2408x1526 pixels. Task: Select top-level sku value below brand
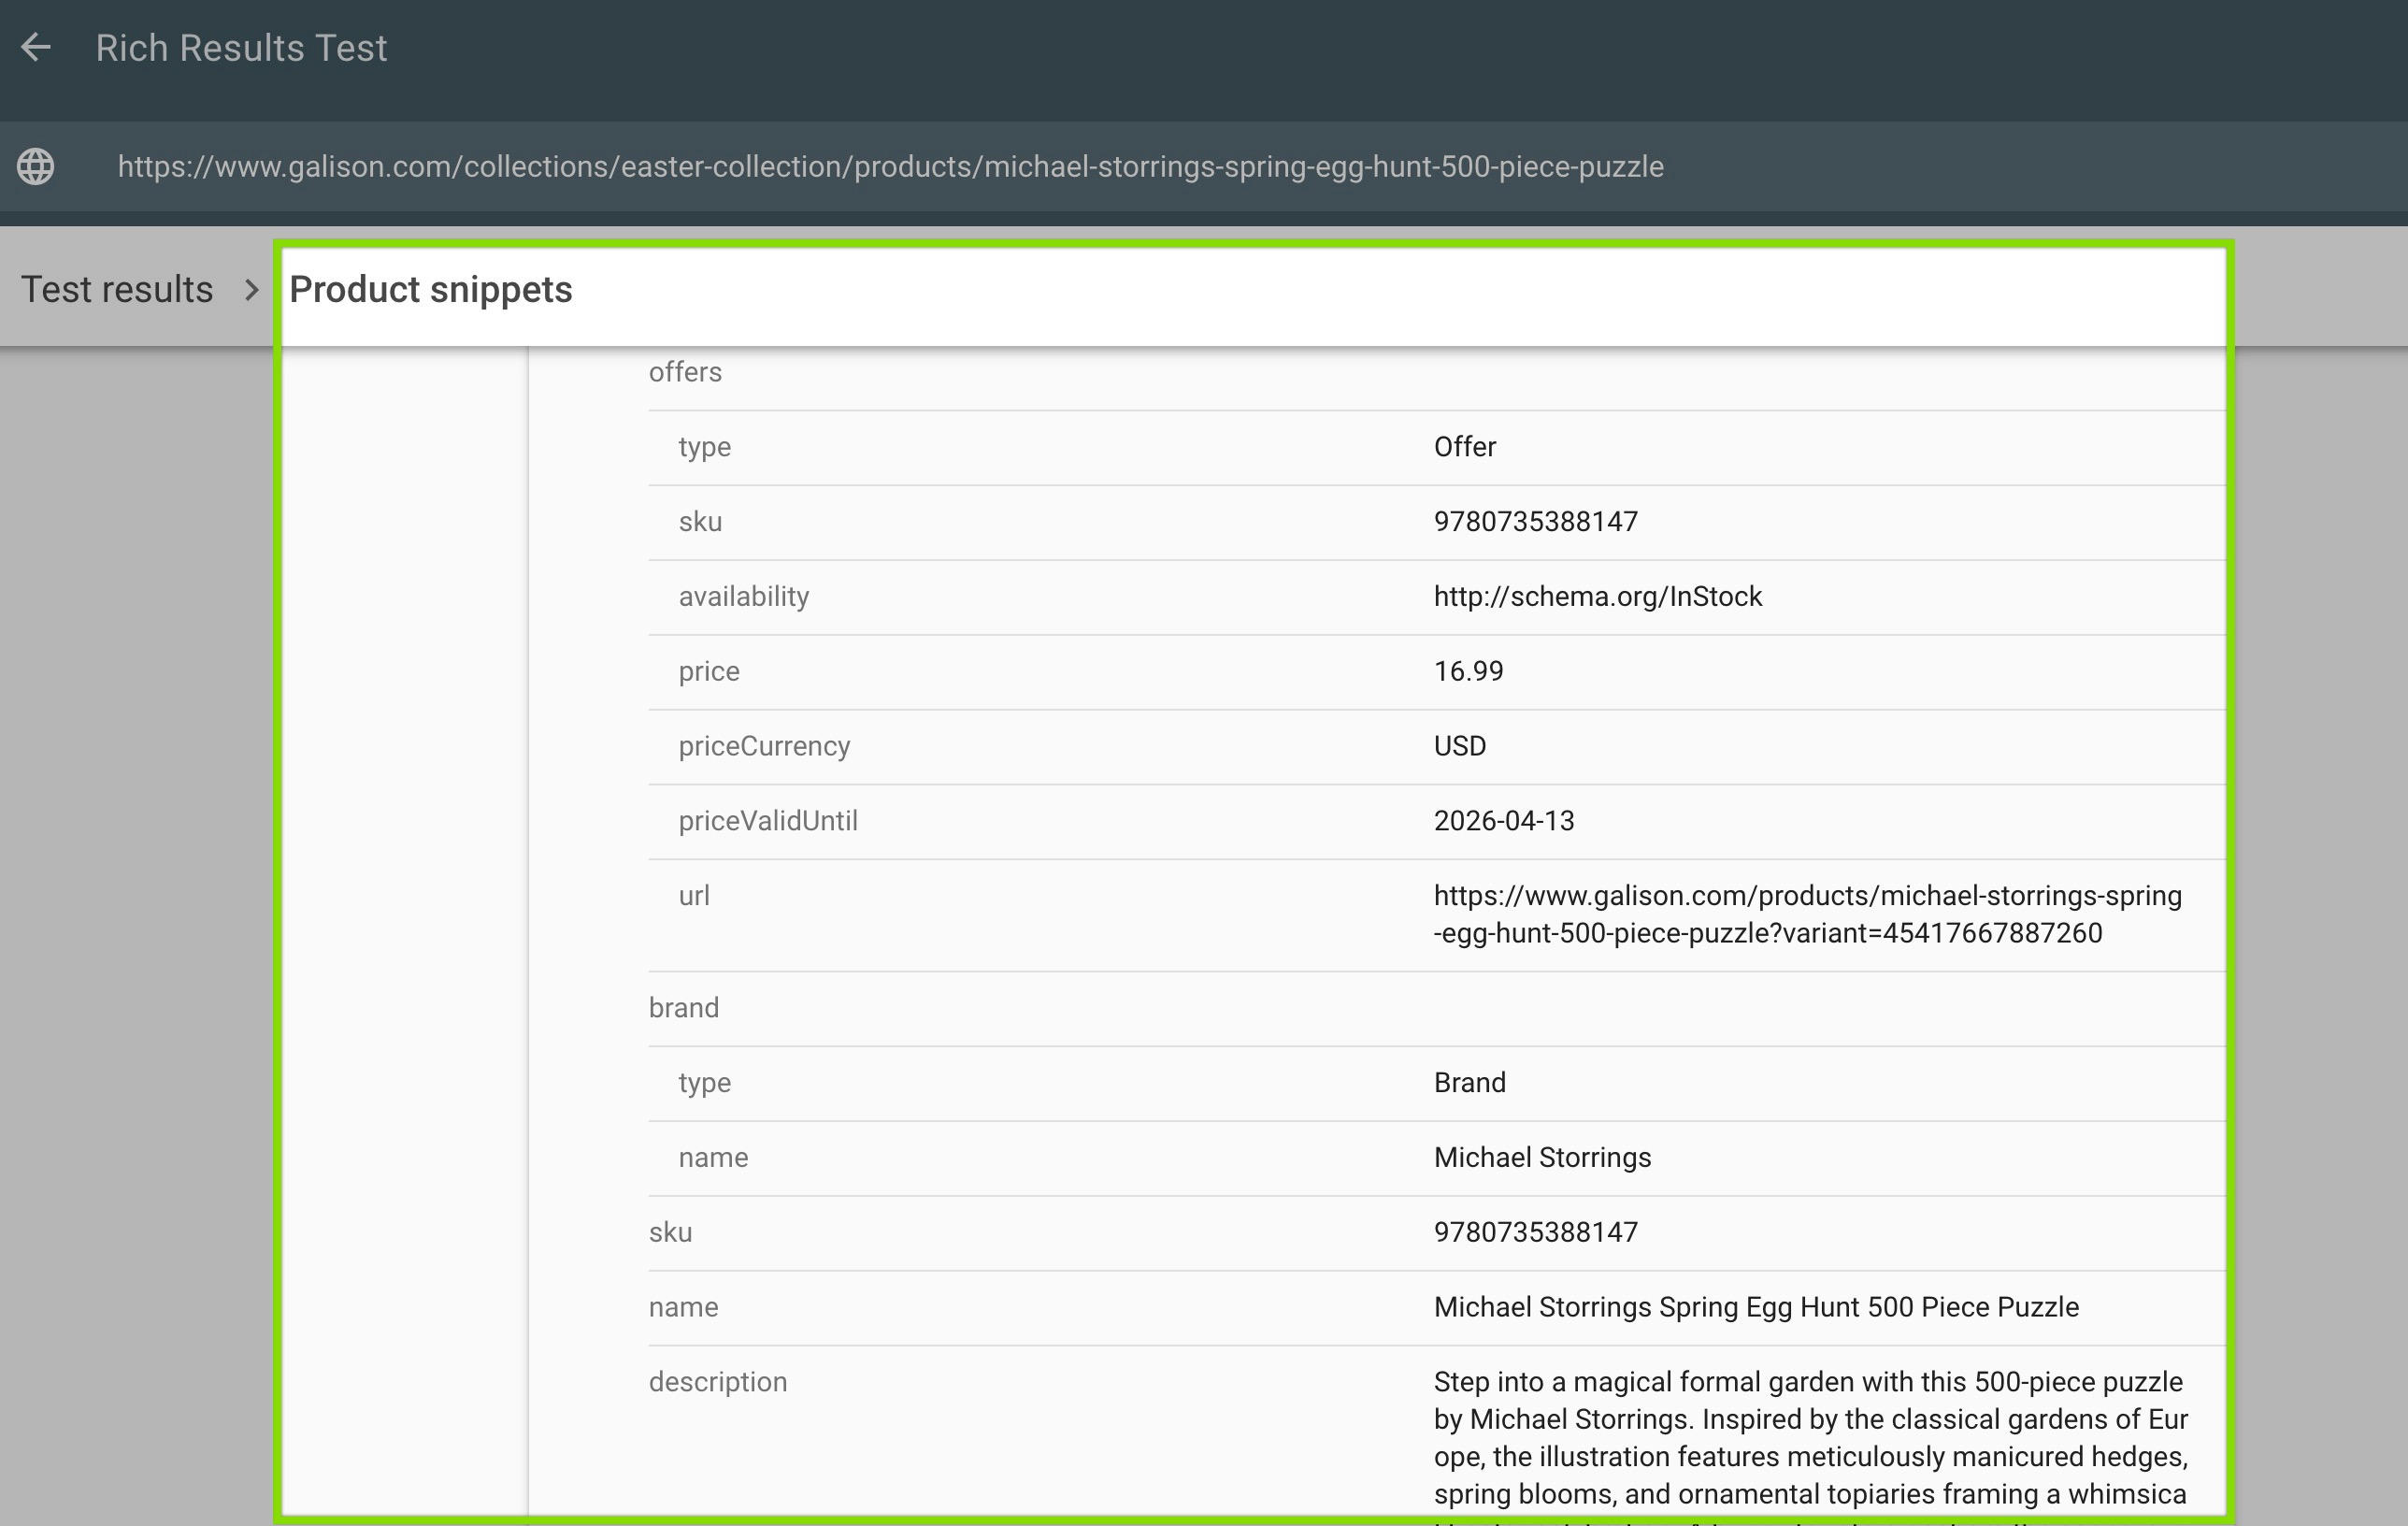(1536, 1232)
